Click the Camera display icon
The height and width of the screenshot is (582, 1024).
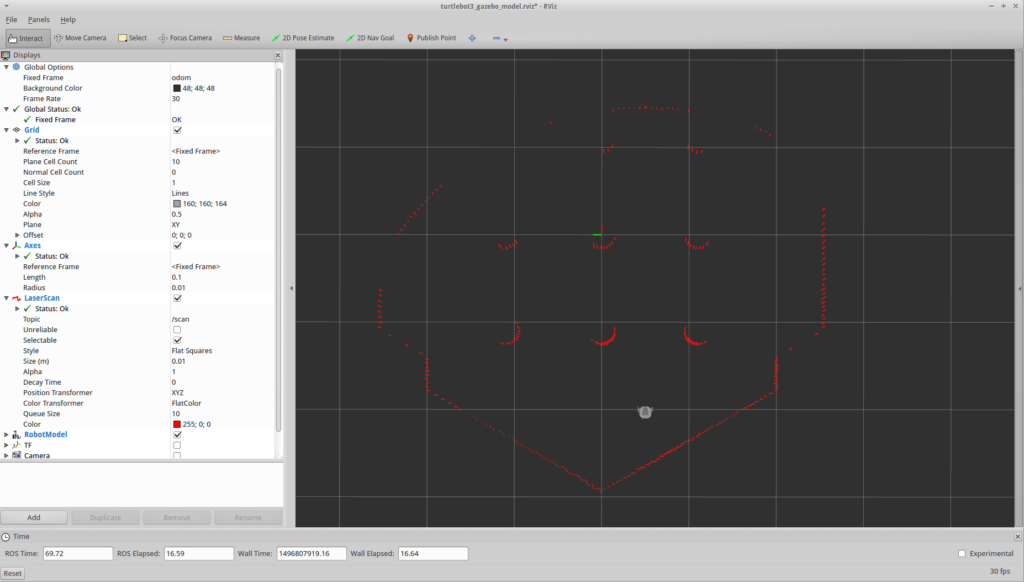tap(16, 455)
